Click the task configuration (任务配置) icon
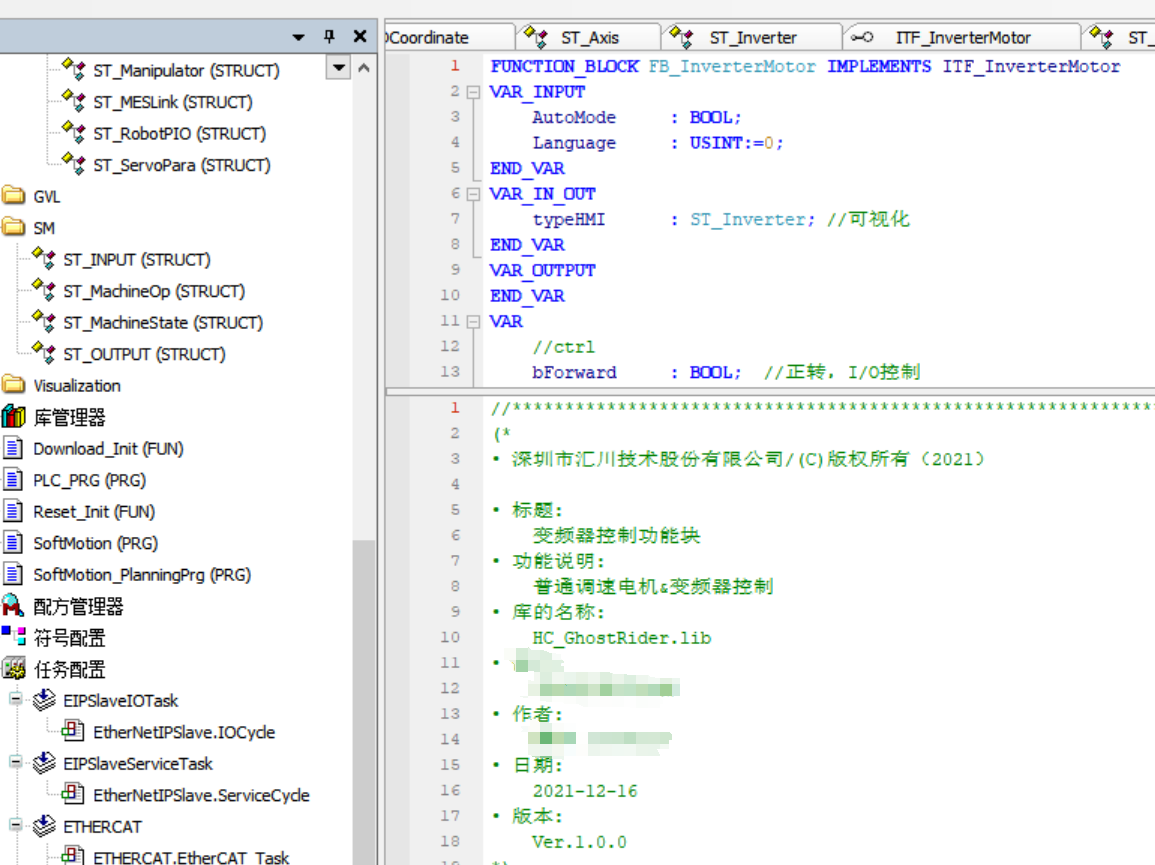Image resolution: width=1155 pixels, height=865 pixels. click(13, 669)
